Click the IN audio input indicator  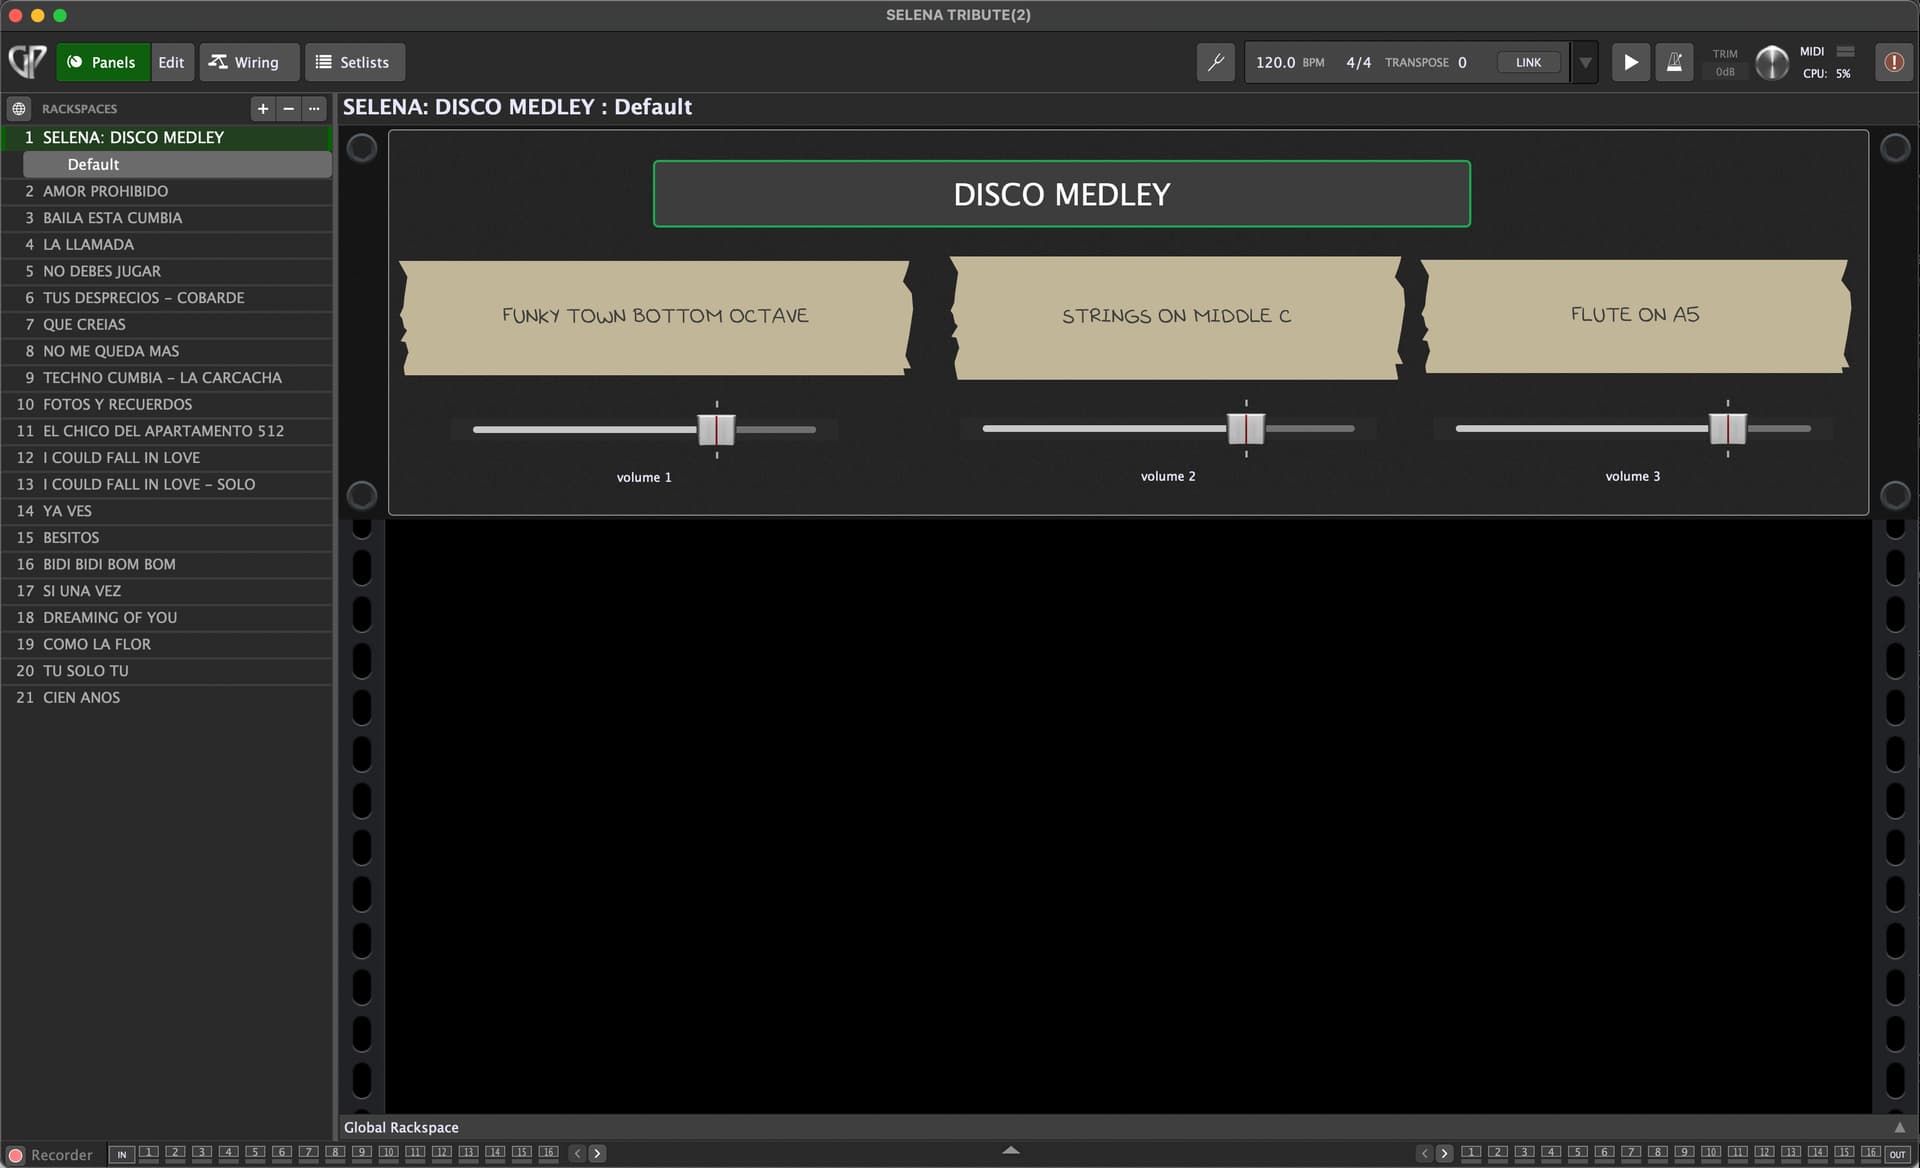[121, 1154]
